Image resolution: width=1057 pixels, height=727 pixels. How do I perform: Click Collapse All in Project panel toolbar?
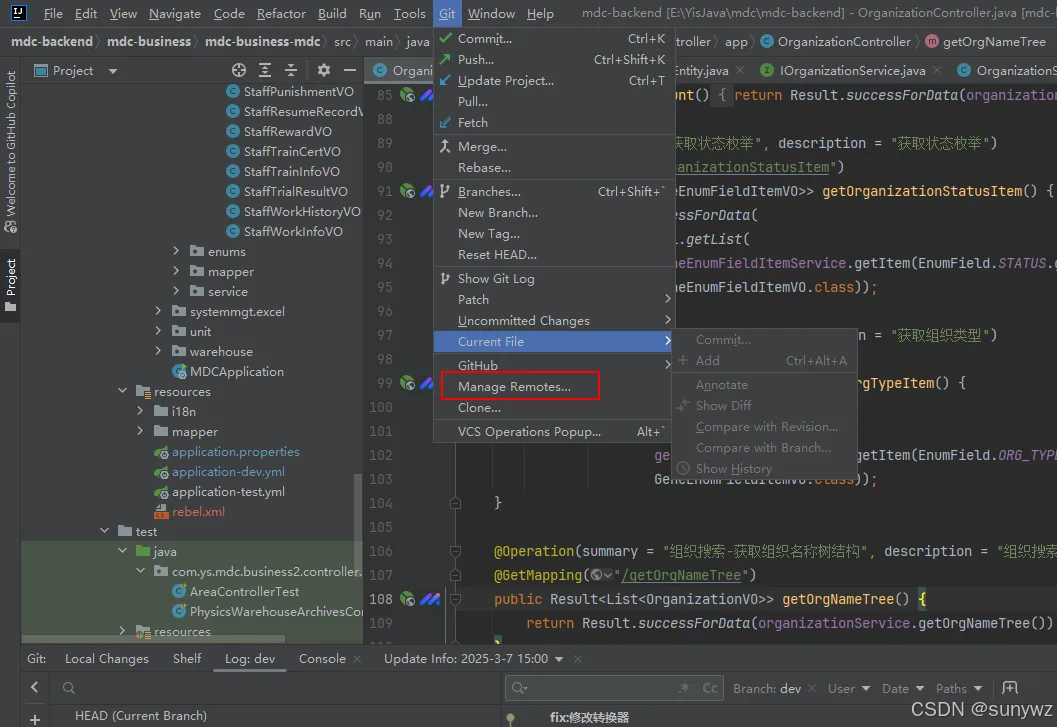tap(291, 70)
